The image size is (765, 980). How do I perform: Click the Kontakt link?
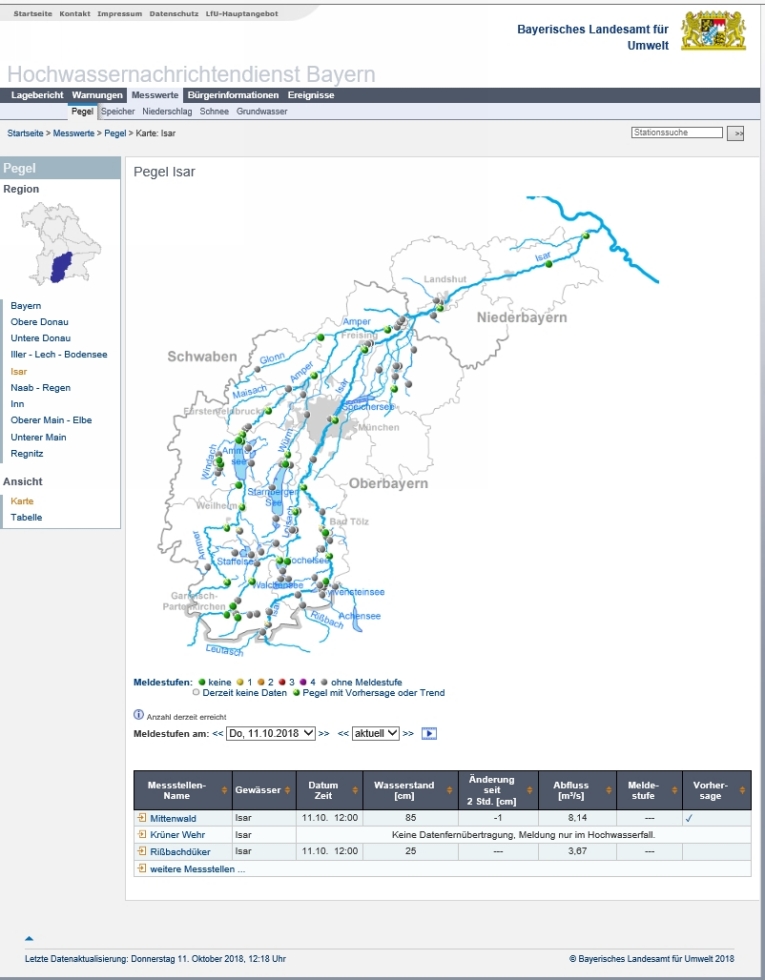pyautogui.click(x=74, y=14)
